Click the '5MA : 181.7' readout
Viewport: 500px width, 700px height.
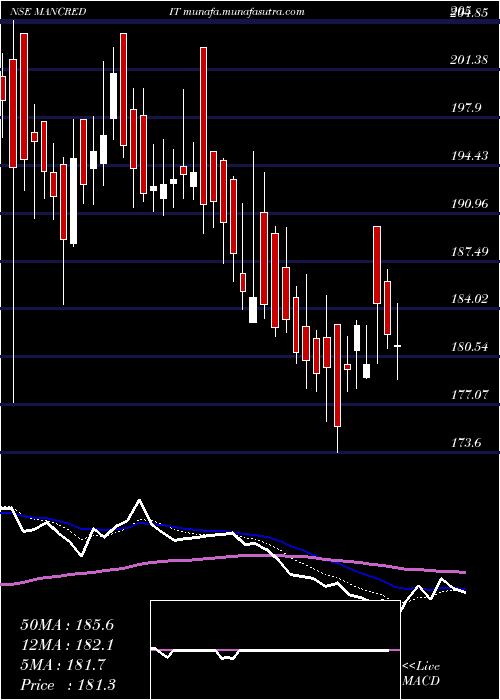click(63, 665)
